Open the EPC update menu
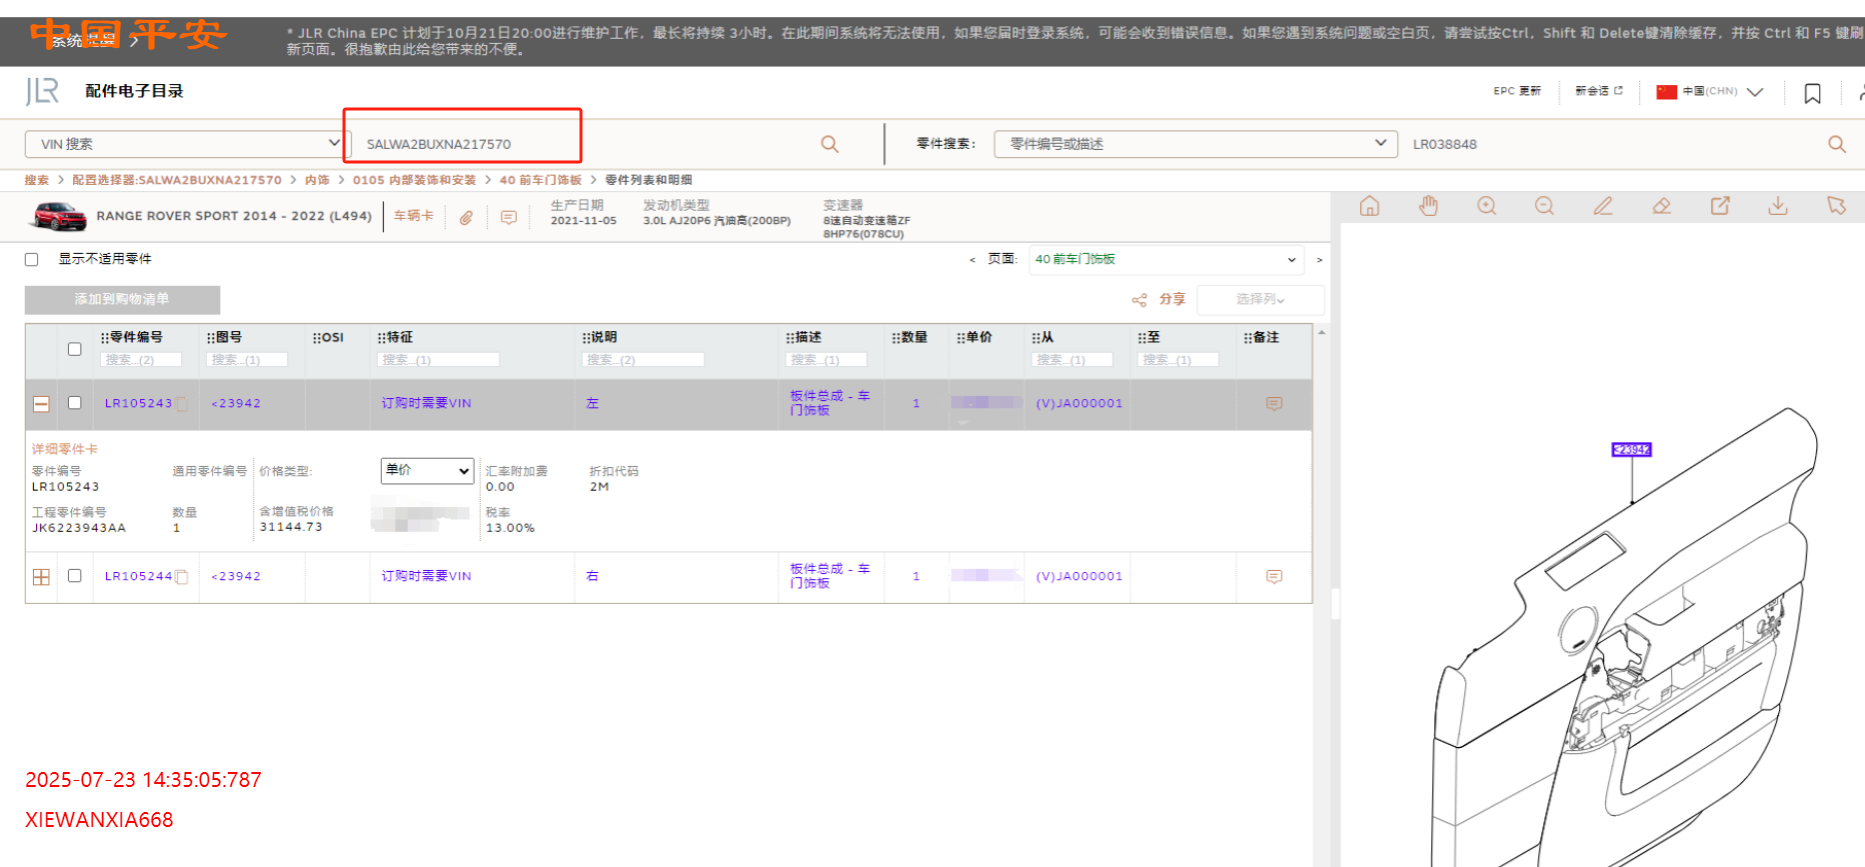This screenshot has height=867, width=1865. (x=1517, y=91)
